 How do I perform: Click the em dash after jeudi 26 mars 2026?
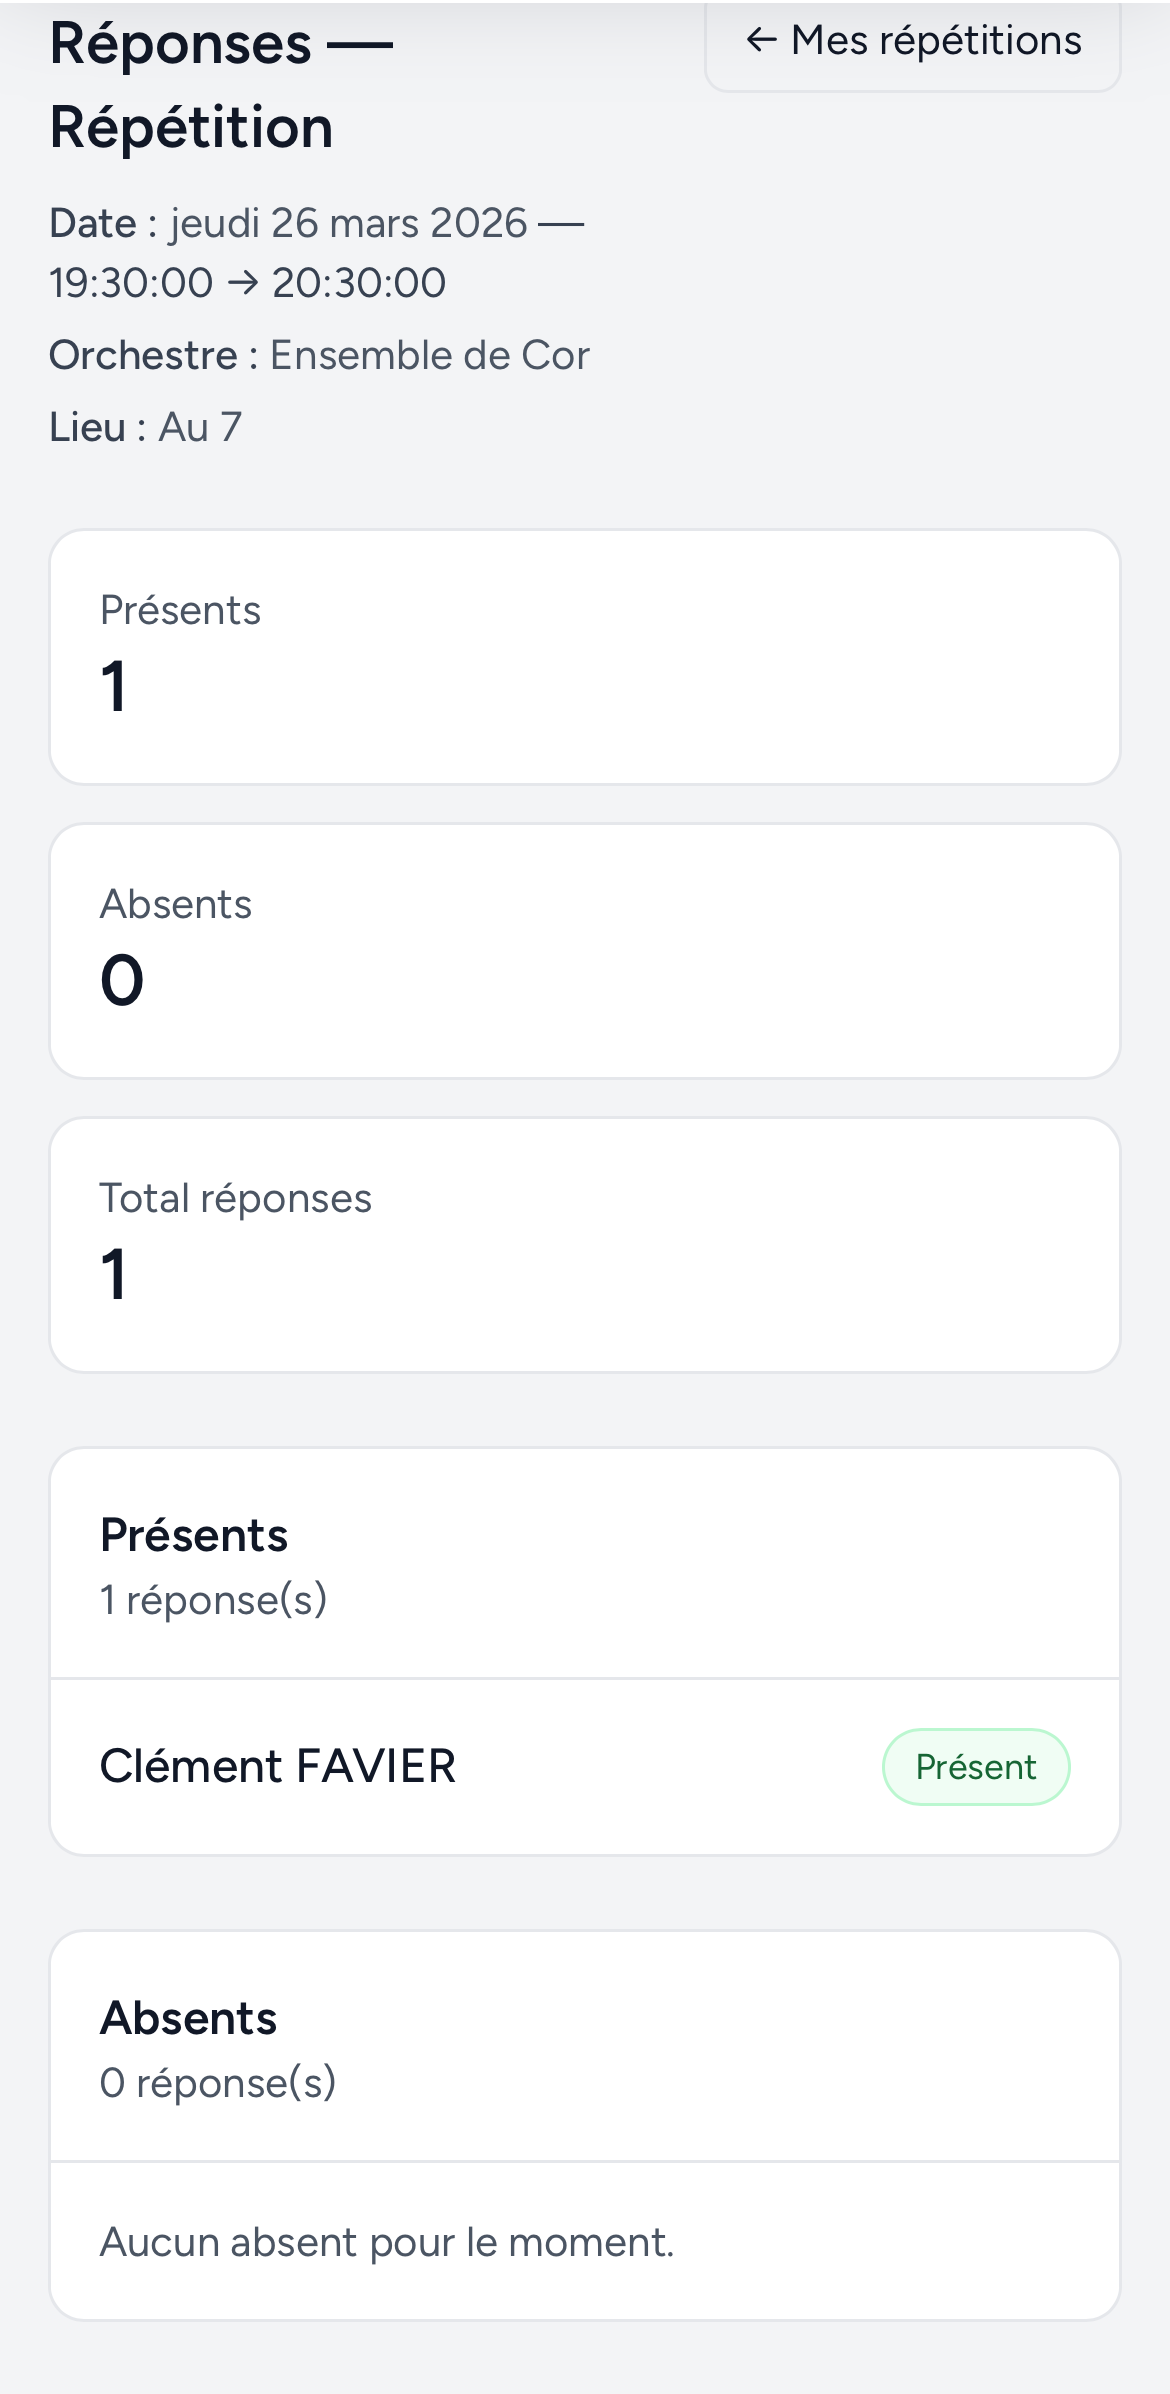(x=560, y=222)
